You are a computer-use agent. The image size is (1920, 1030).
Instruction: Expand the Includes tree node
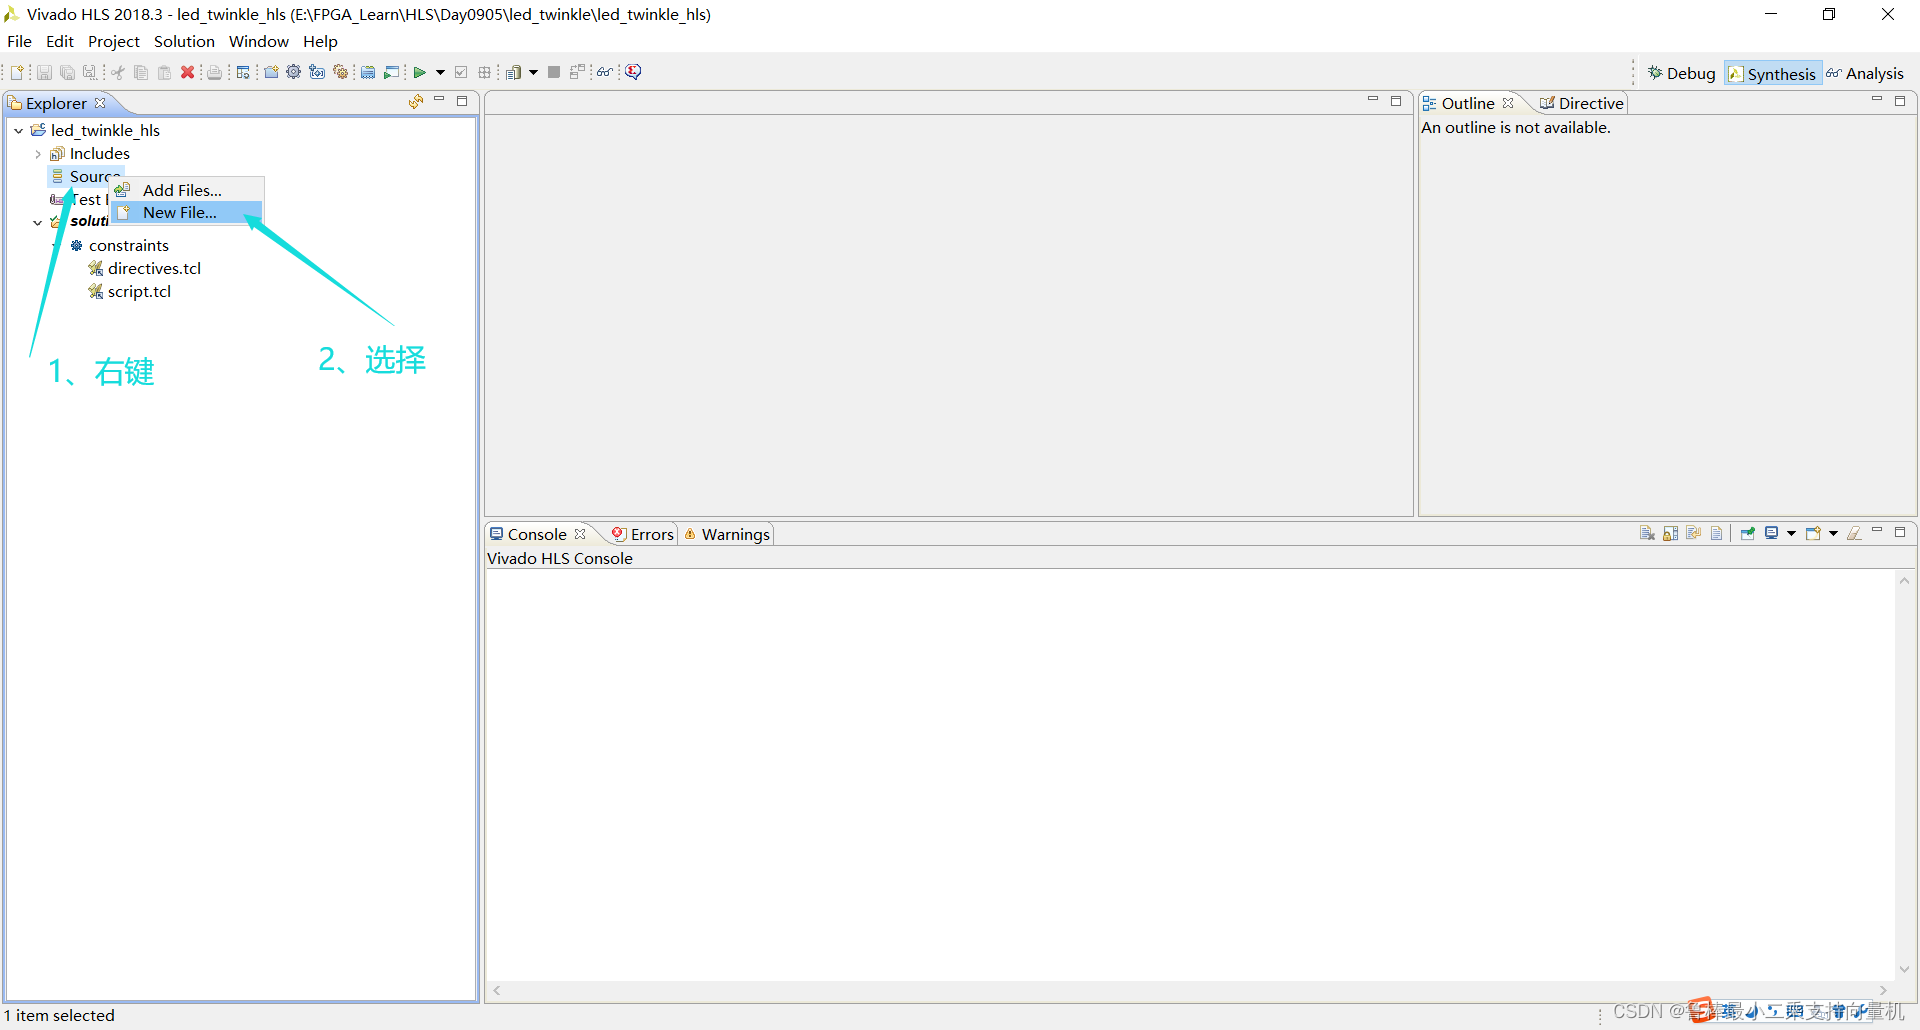pos(38,154)
